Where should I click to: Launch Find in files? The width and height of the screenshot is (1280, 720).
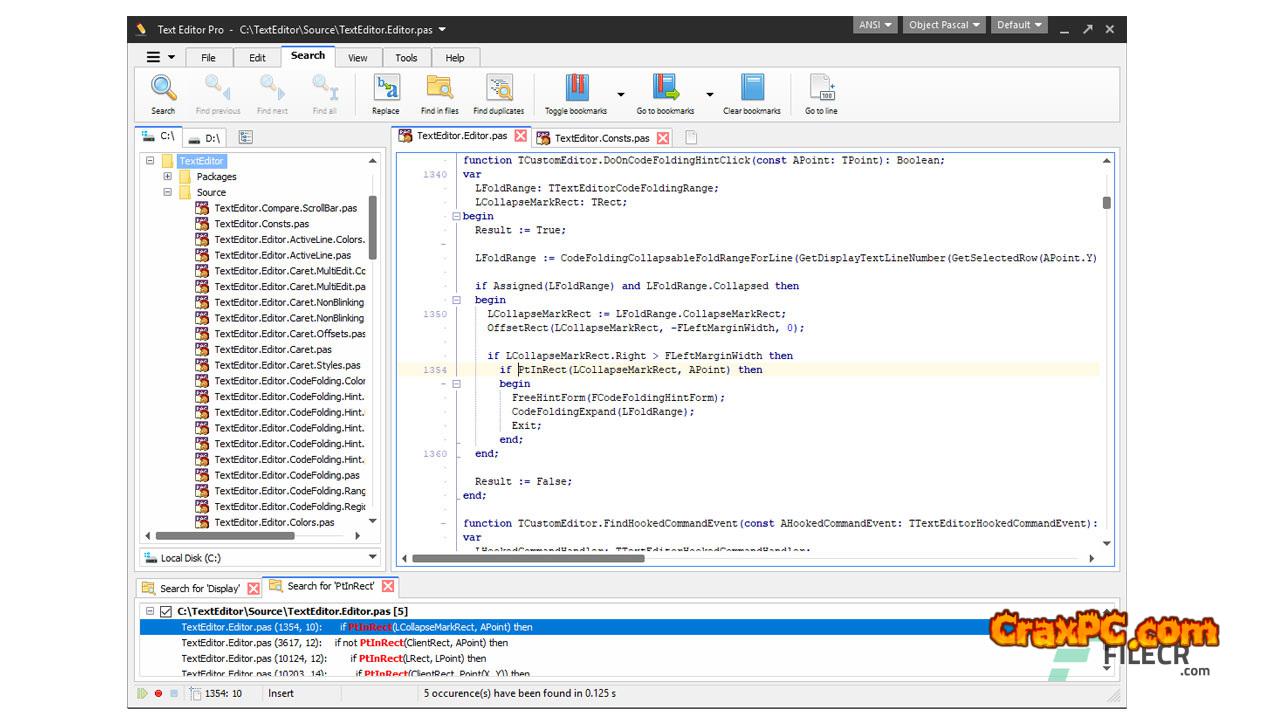pyautogui.click(x=439, y=88)
